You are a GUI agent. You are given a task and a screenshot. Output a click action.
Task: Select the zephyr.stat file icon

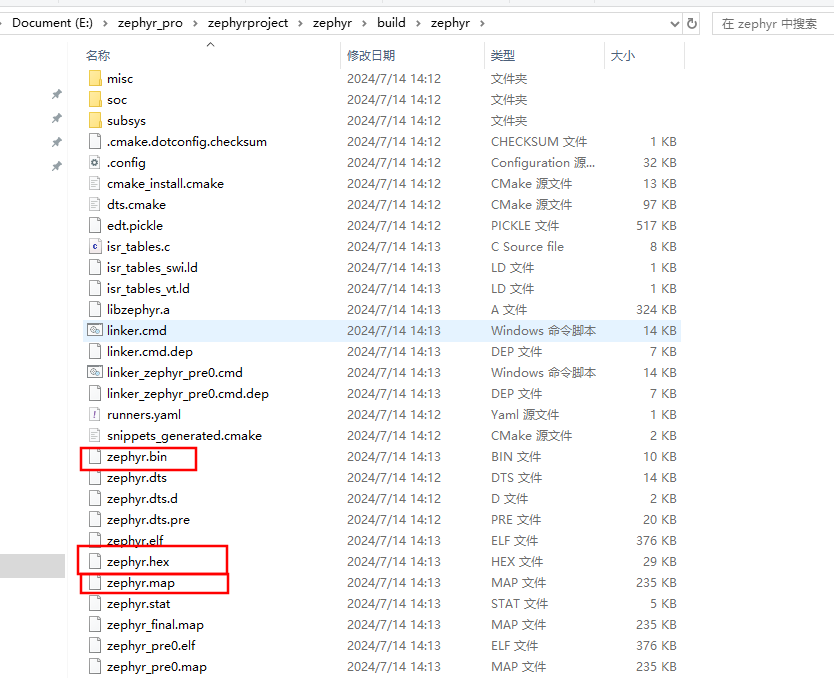[95, 603]
